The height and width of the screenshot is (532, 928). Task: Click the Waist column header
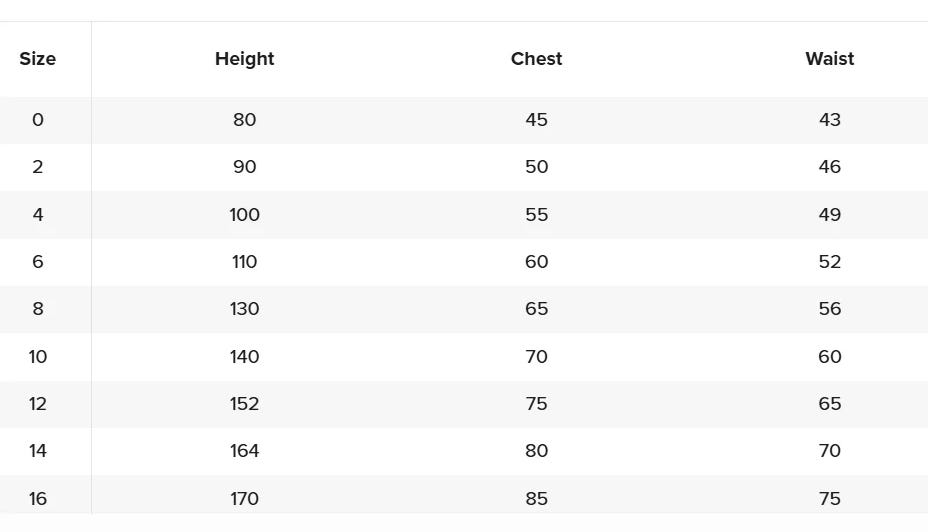(x=829, y=59)
